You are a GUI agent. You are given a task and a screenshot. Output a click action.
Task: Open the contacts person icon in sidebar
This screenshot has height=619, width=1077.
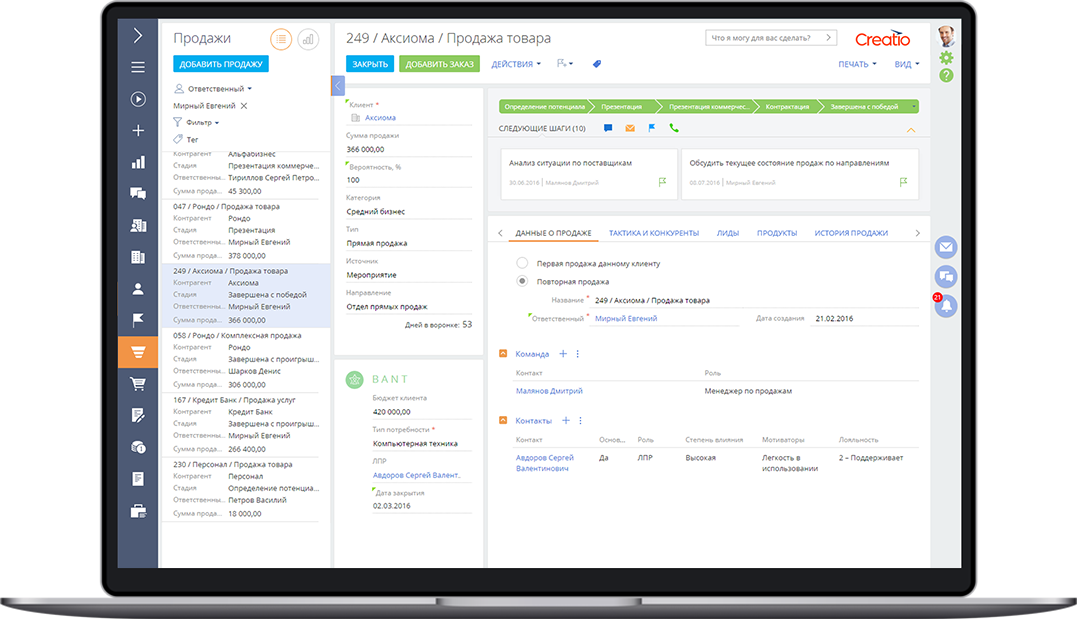point(137,289)
